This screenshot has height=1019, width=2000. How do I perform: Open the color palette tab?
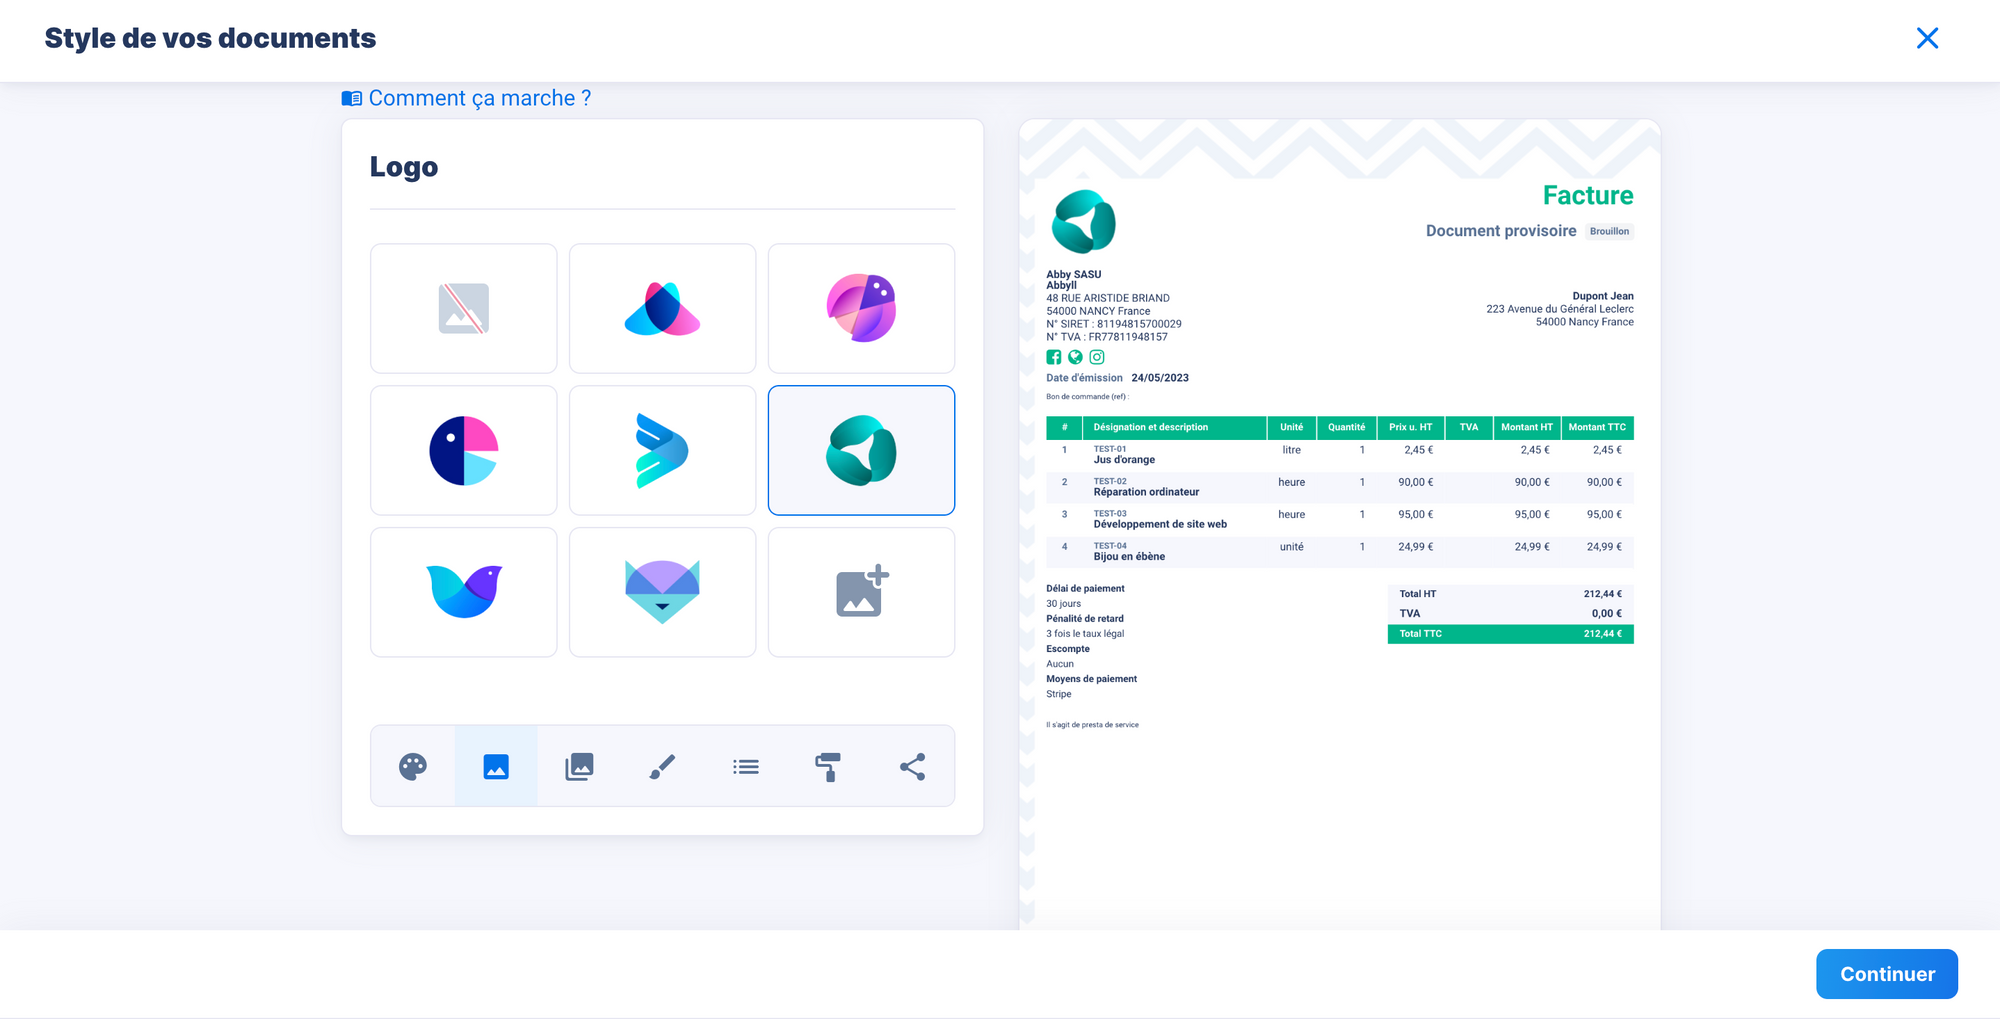(x=413, y=767)
